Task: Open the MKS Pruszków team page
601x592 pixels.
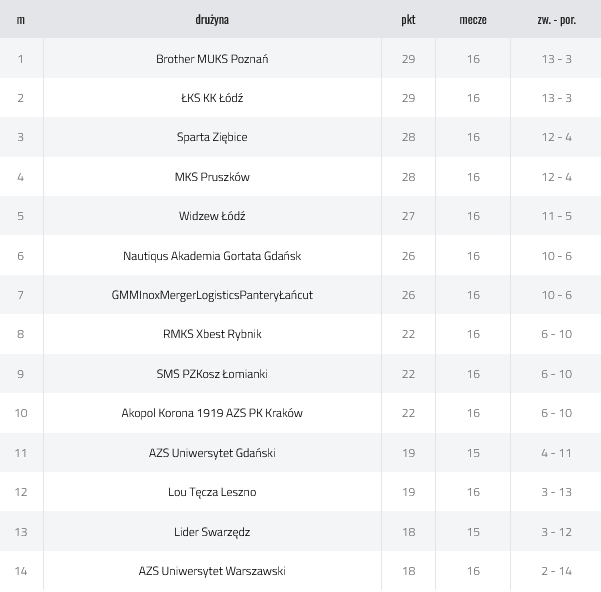Action: click(212, 177)
